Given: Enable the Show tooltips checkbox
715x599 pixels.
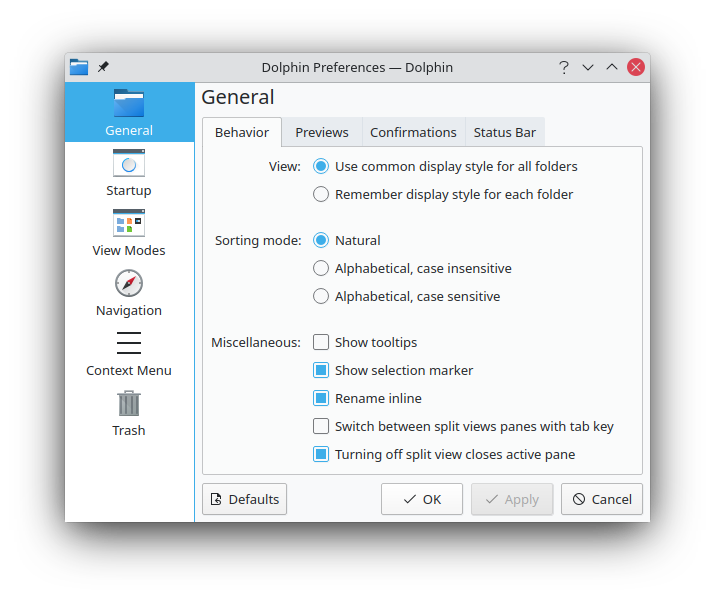Looking at the screenshot, I should coord(321,342).
